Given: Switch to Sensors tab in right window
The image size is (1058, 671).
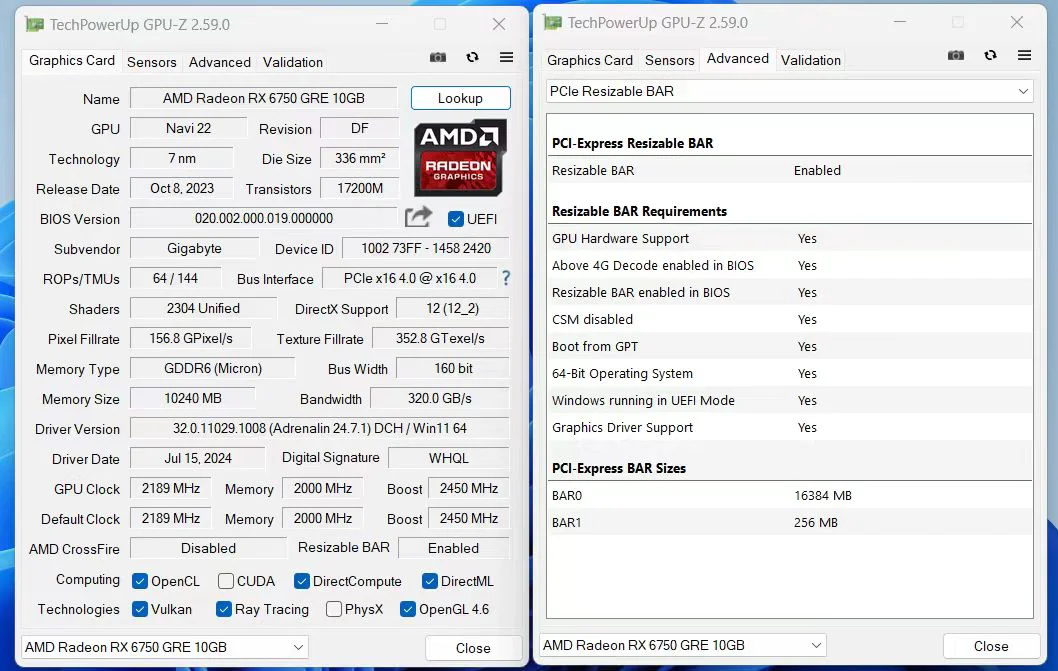Looking at the screenshot, I should [669, 60].
